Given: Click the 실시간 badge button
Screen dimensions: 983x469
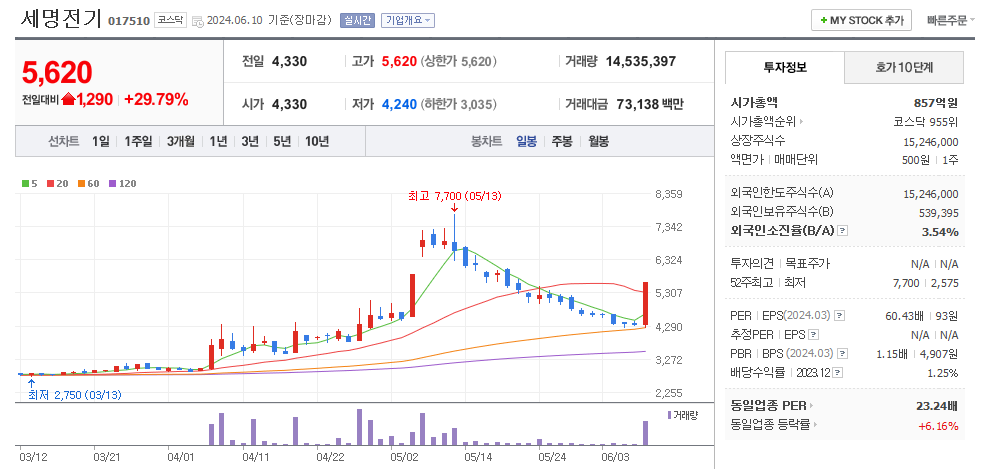Looking at the screenshot, I should coord(357,21).
